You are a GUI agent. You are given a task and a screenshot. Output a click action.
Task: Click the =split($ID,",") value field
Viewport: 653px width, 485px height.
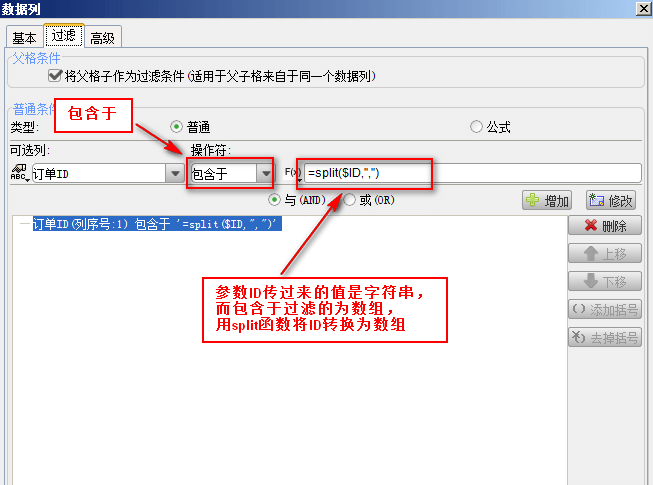point(473,173)
